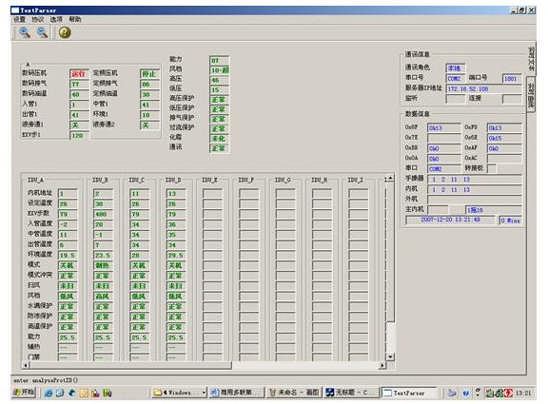Click the zoom in magnifier toolbar icon
The width and height of the screenshot is (548, 404).
tap(24, 33)
